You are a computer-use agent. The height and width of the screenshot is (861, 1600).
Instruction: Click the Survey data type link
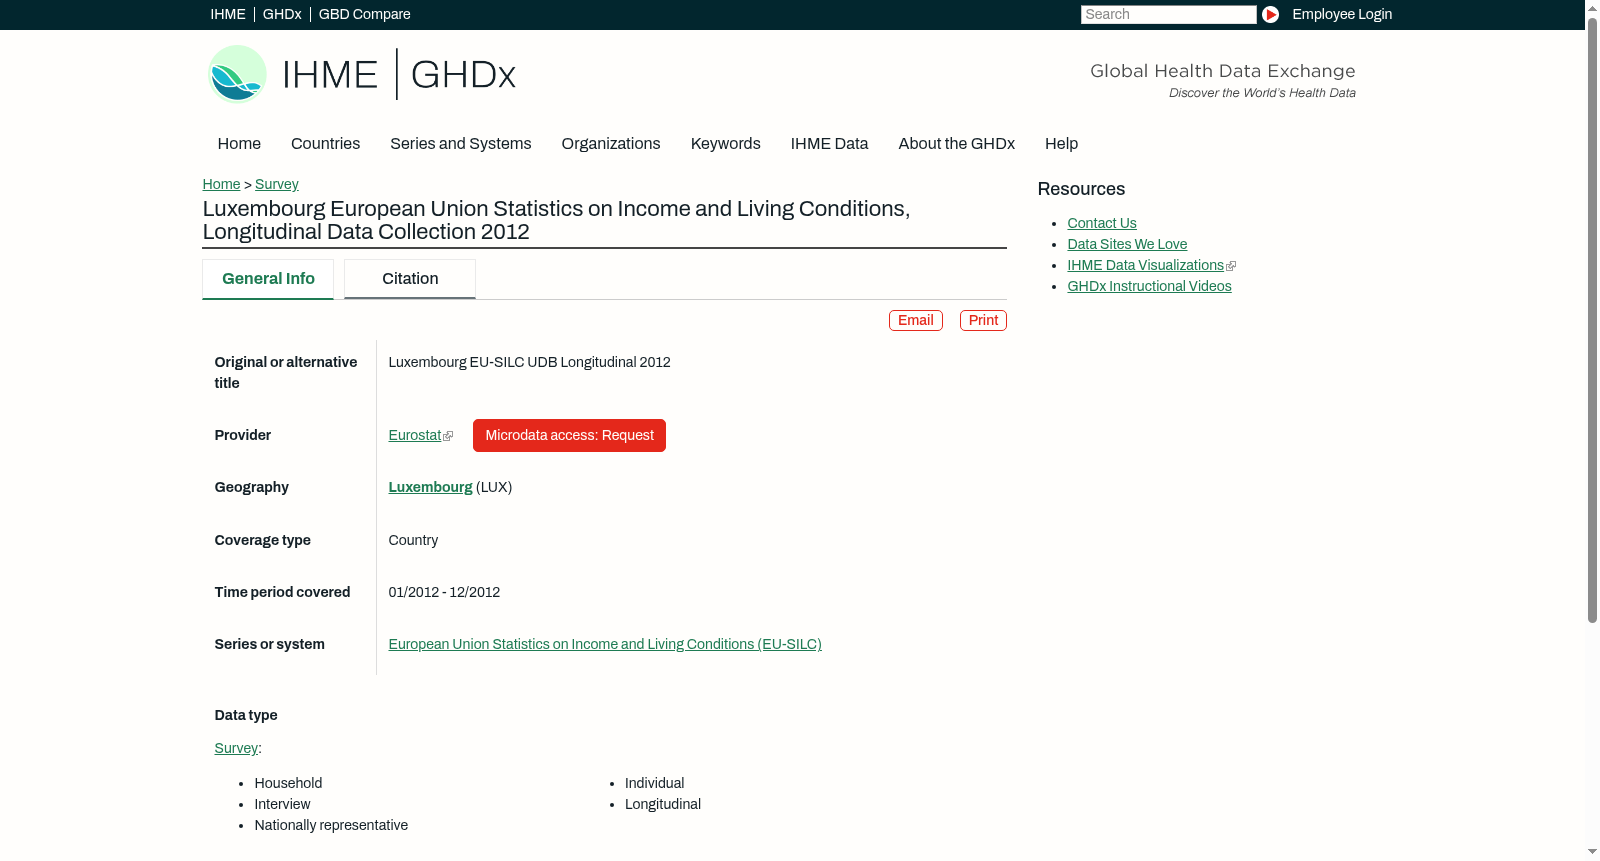[236, 749]
